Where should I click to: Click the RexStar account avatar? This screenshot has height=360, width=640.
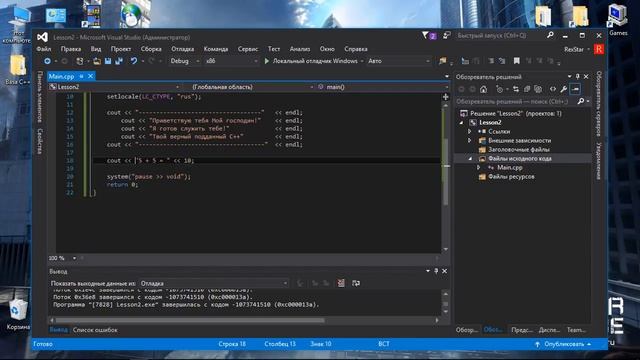[598, 49]
